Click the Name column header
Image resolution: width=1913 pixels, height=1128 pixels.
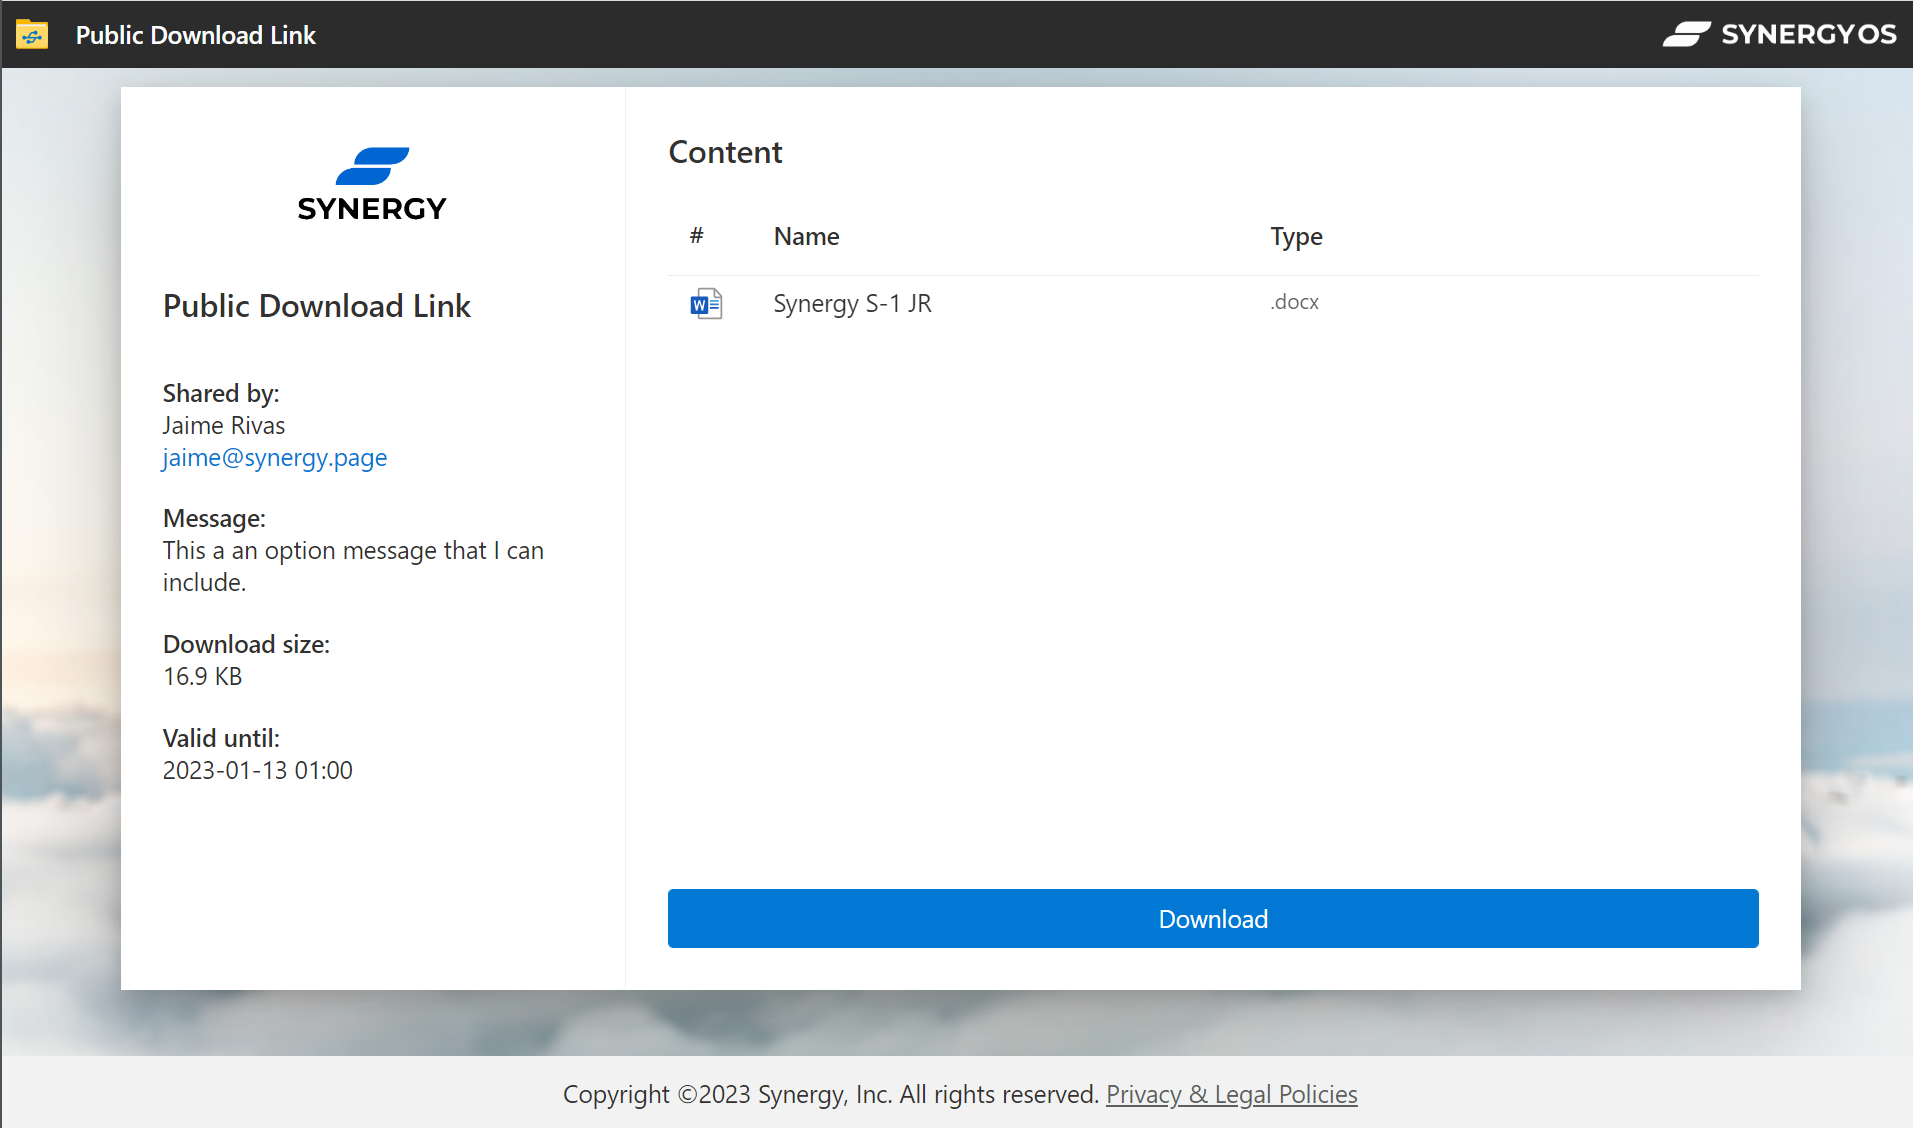click(x=806, y=236)
